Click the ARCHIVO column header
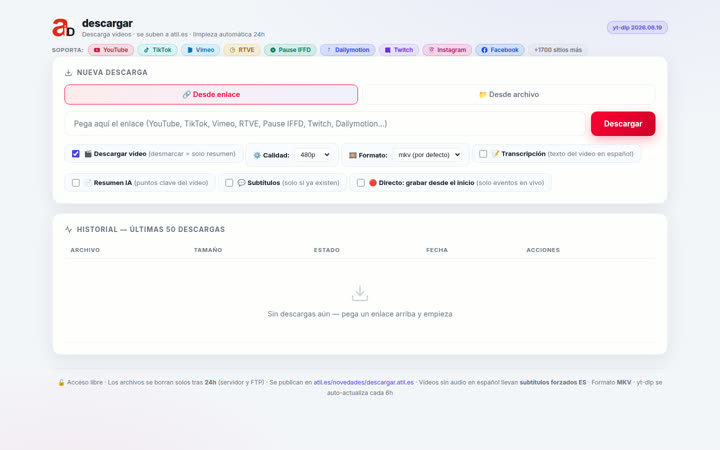Image resolution: width=720 pixels, height=450 pixels. (85, 250)
